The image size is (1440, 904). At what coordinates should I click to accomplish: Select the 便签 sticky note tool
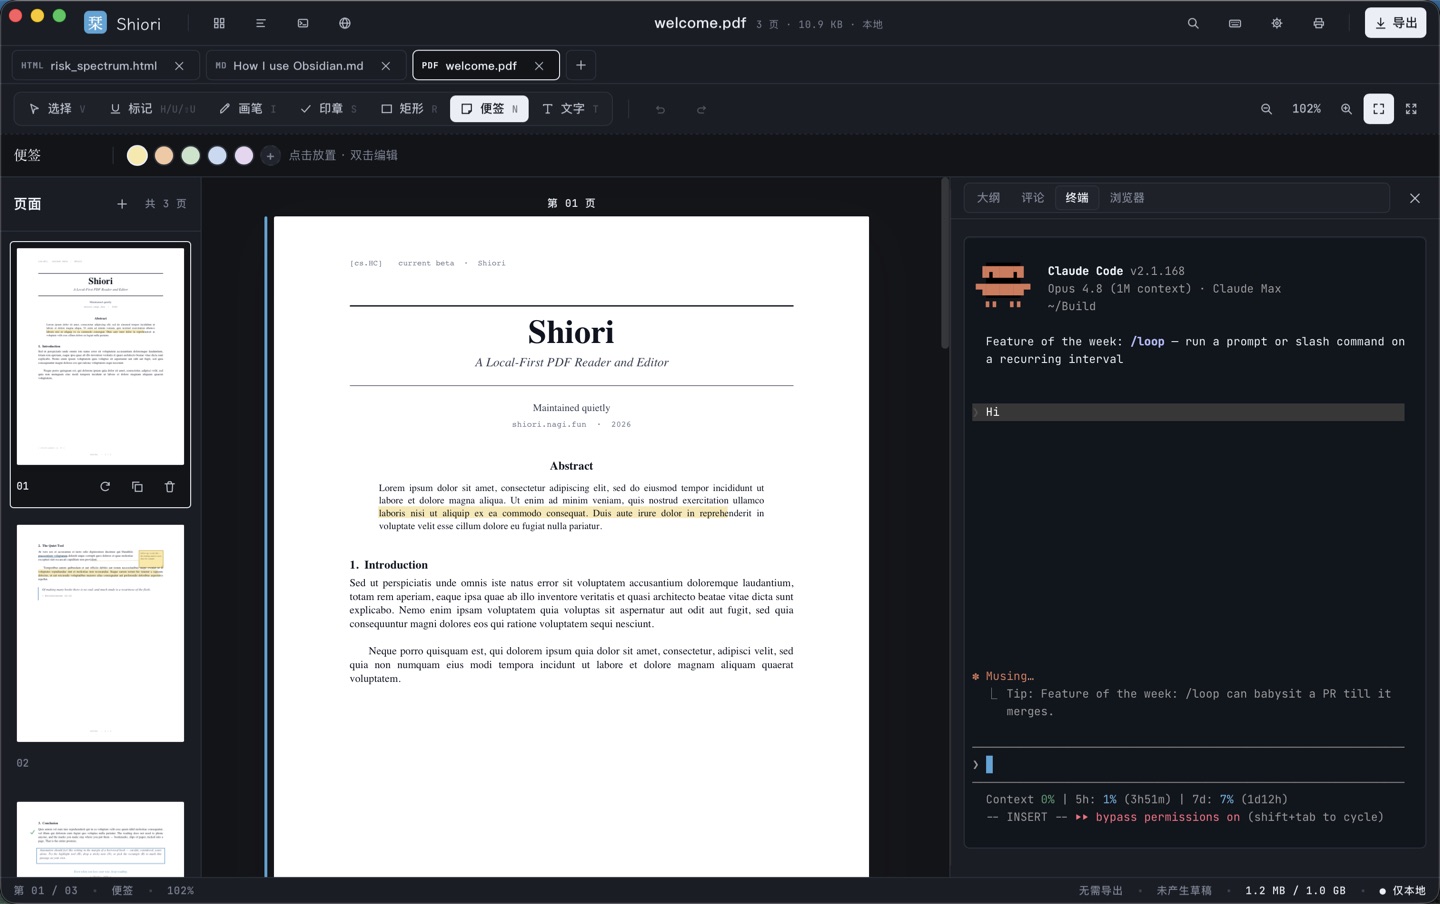point(489,109)
